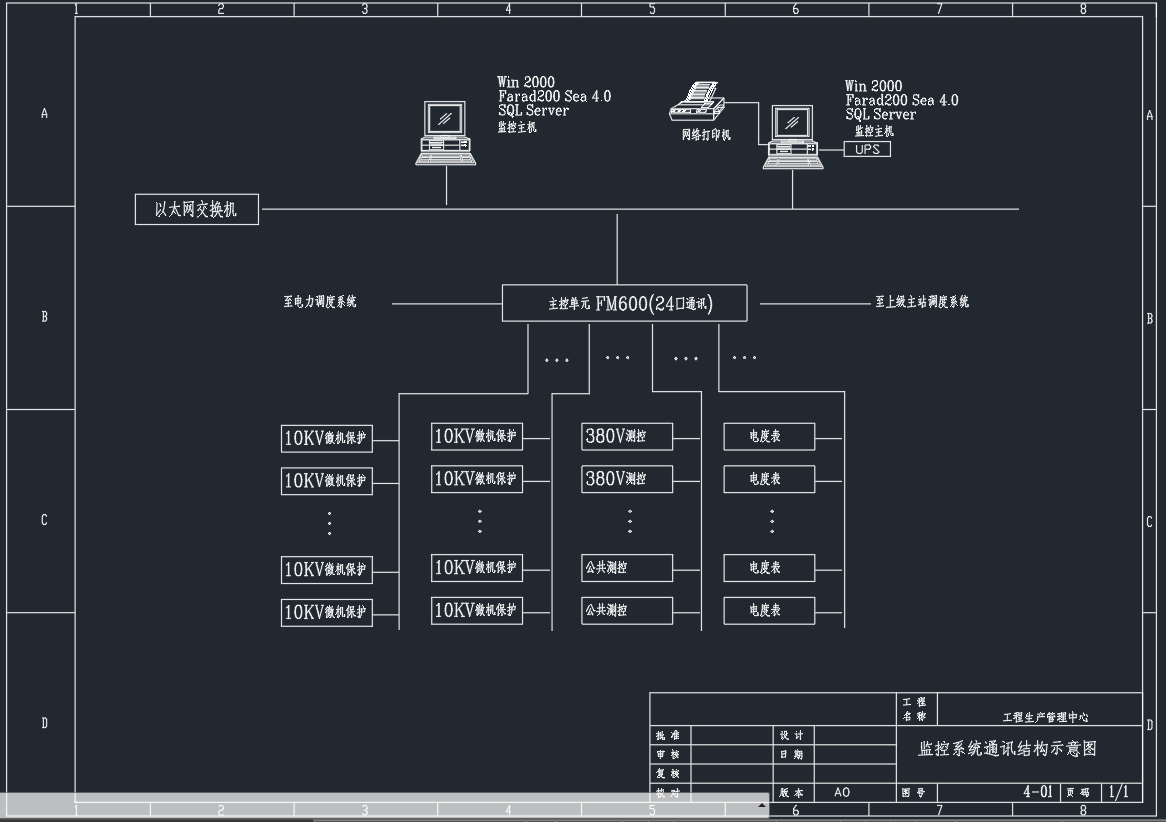Viewport: 1166px width, 822px height.
Task: Select the UPS box
Action: point(866,149)
